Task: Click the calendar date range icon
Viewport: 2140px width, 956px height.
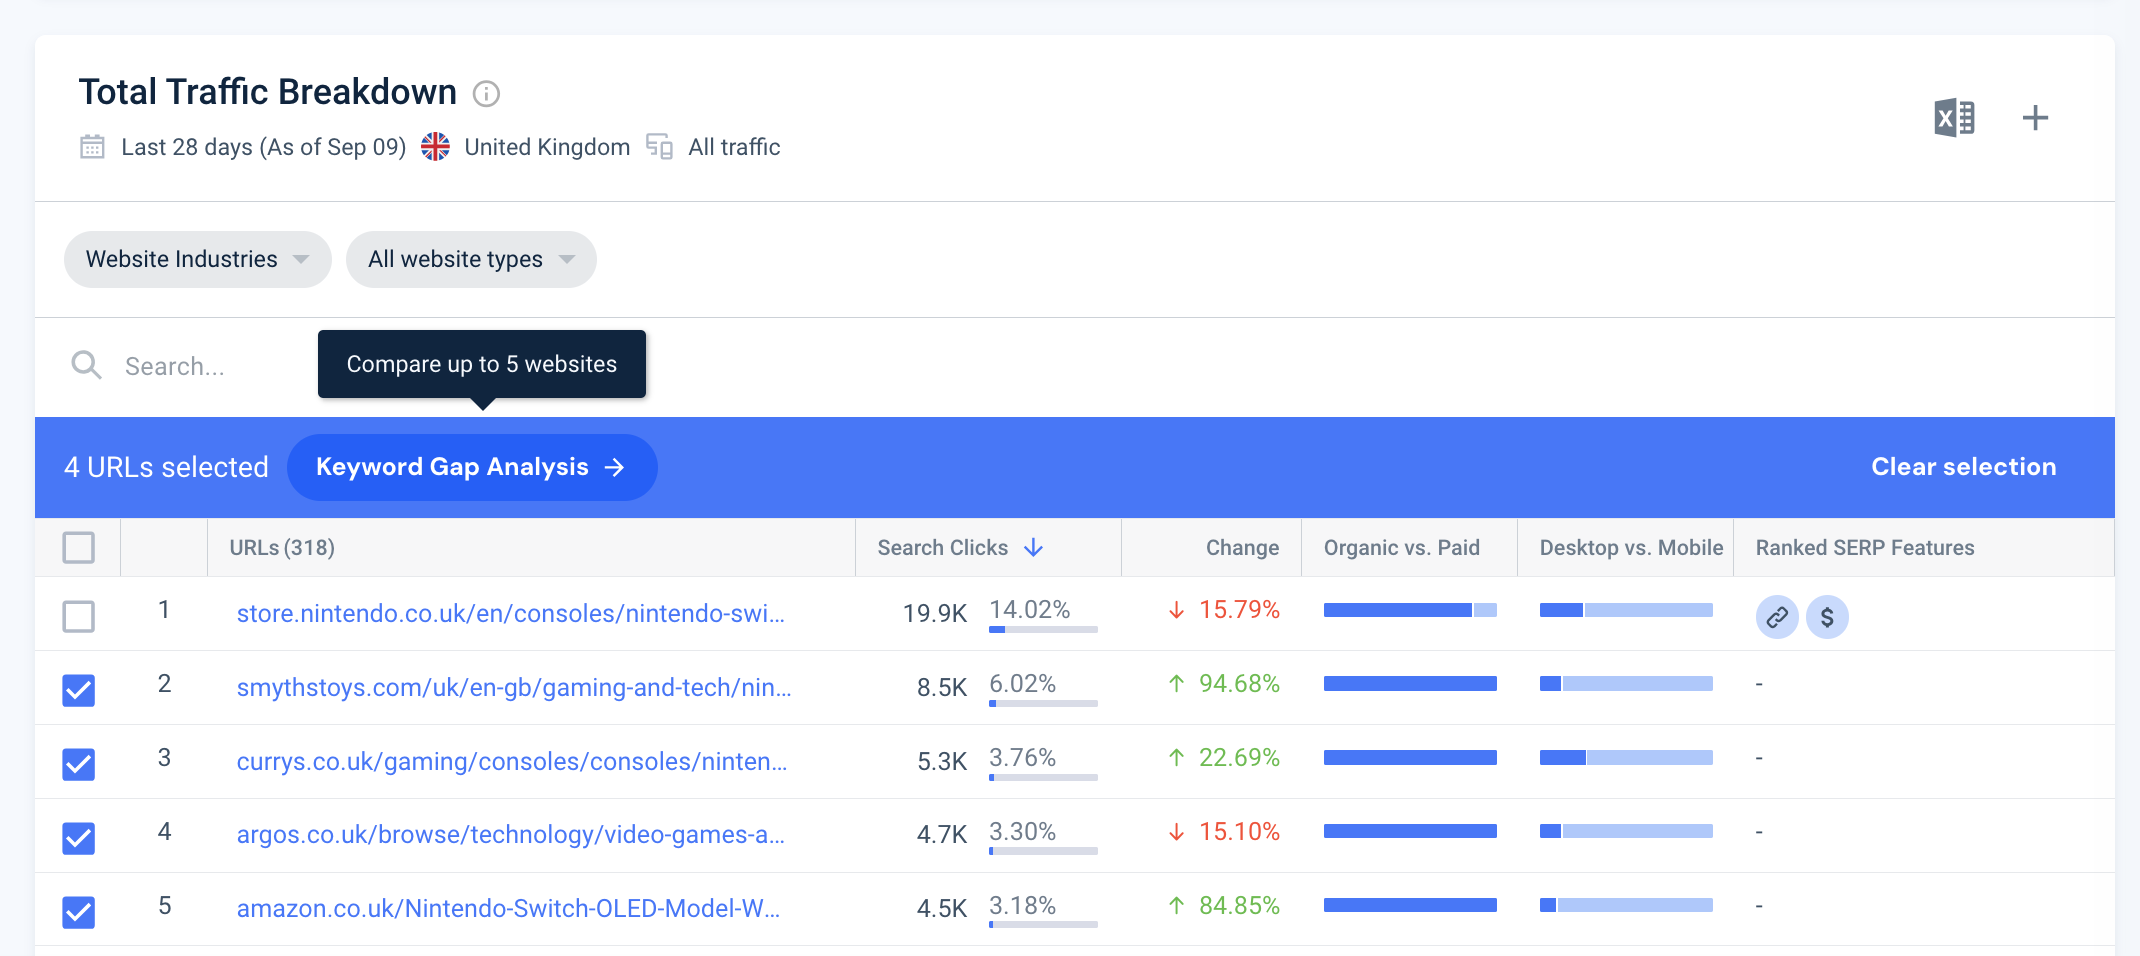Action: tap(92, 147)
